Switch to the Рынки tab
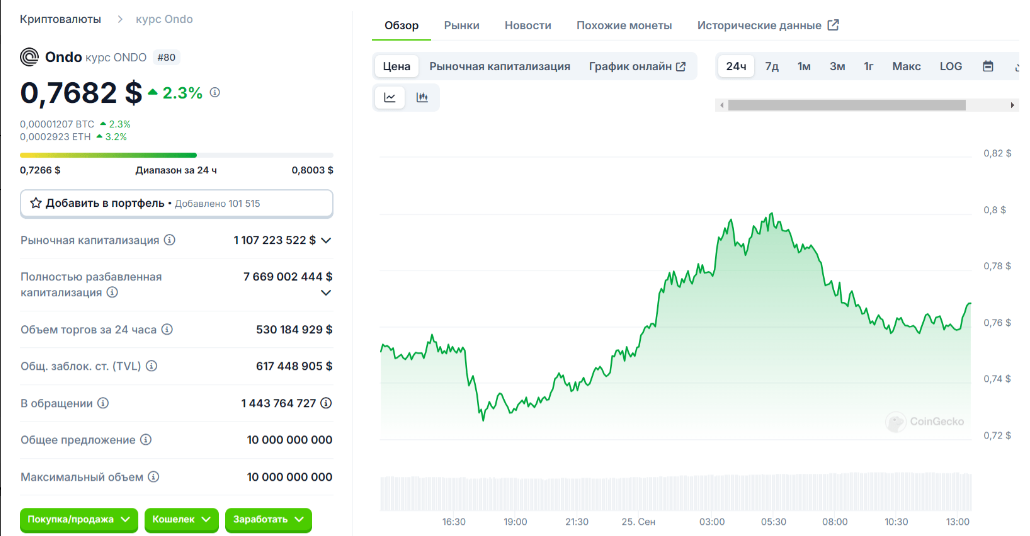 tap(461, 25)
